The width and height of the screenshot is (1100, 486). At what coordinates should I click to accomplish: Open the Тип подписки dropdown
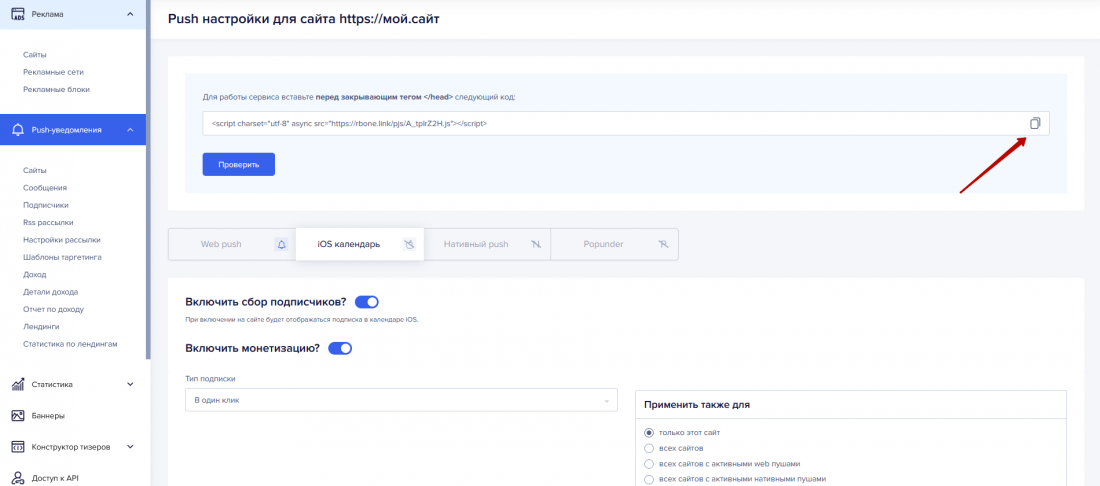pos(401,400)
